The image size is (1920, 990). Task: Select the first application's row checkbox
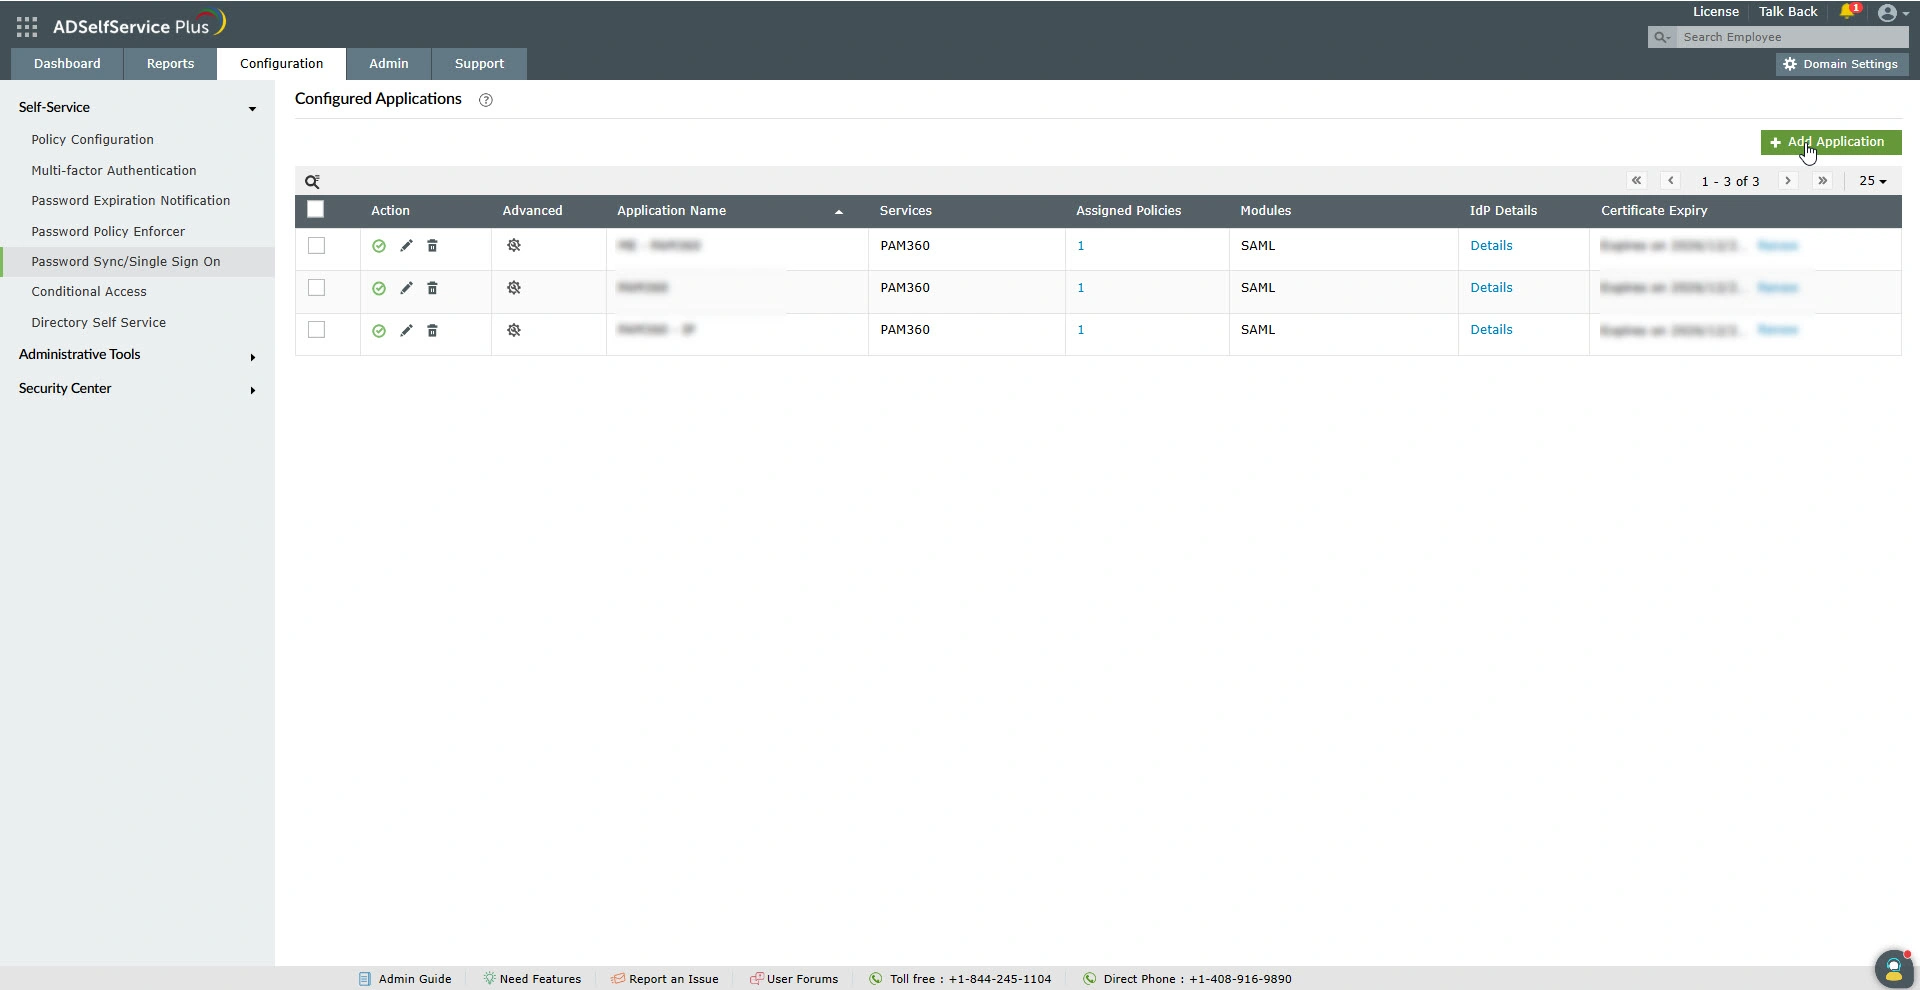pyautogui.click(x=316, y=245)
